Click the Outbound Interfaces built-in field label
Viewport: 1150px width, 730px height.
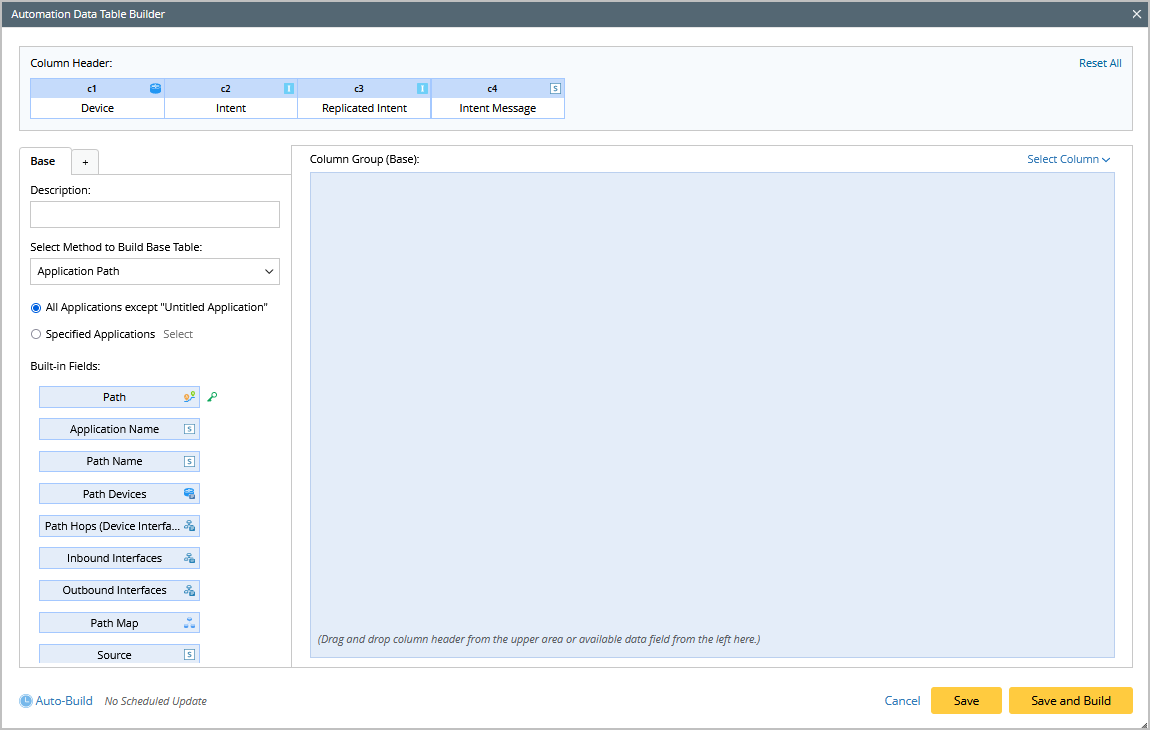click(114, 591)
